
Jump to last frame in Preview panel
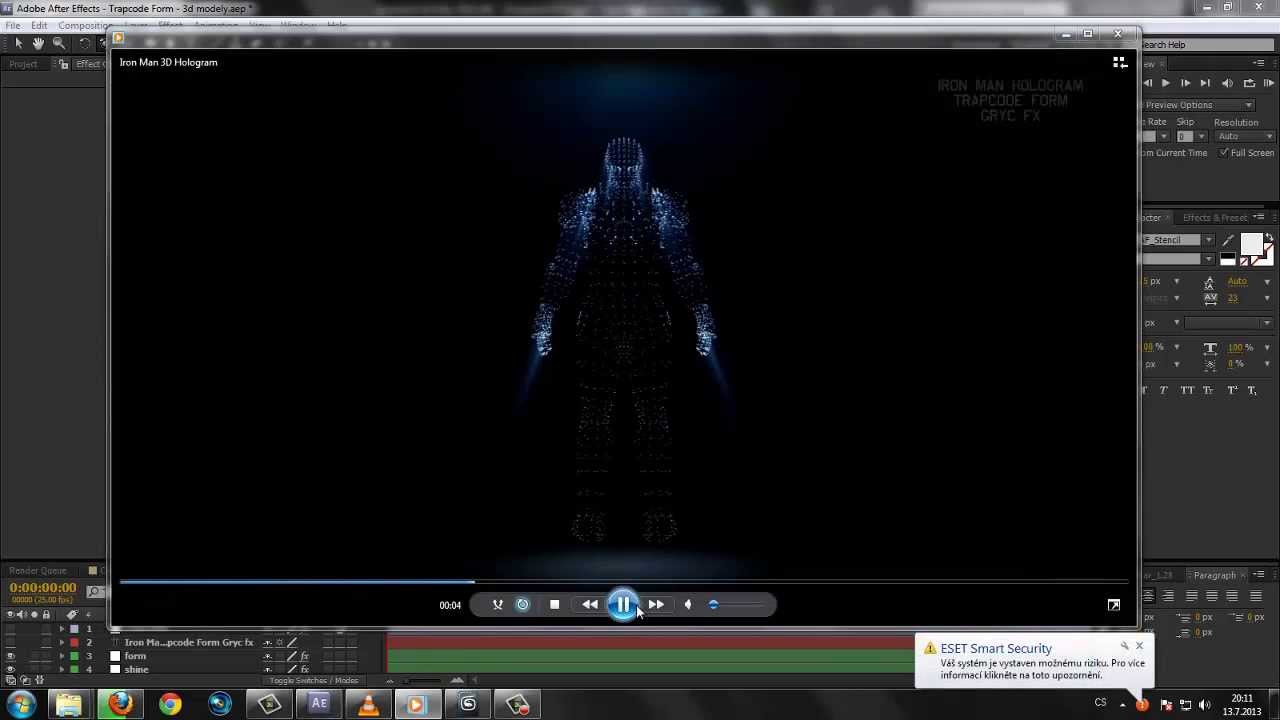click(x=1205, y=84)
